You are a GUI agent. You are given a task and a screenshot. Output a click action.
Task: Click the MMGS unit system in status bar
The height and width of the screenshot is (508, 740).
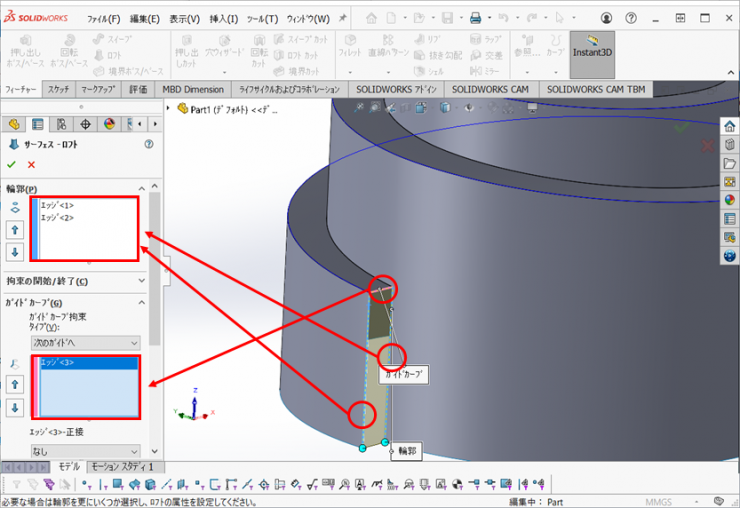point(661,501)
